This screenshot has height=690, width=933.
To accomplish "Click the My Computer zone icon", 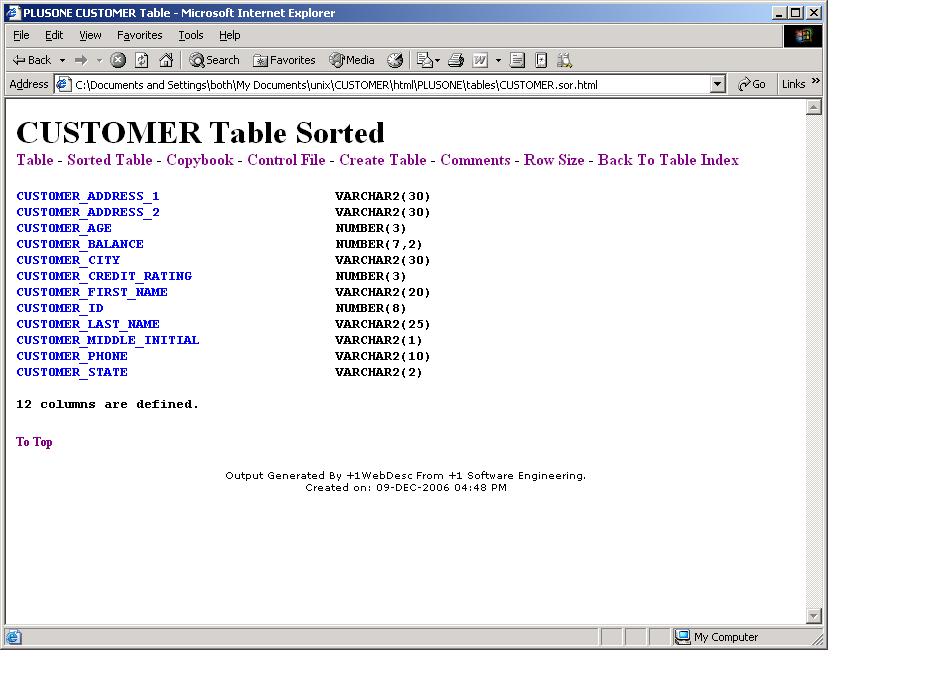I will coord(682,637).
